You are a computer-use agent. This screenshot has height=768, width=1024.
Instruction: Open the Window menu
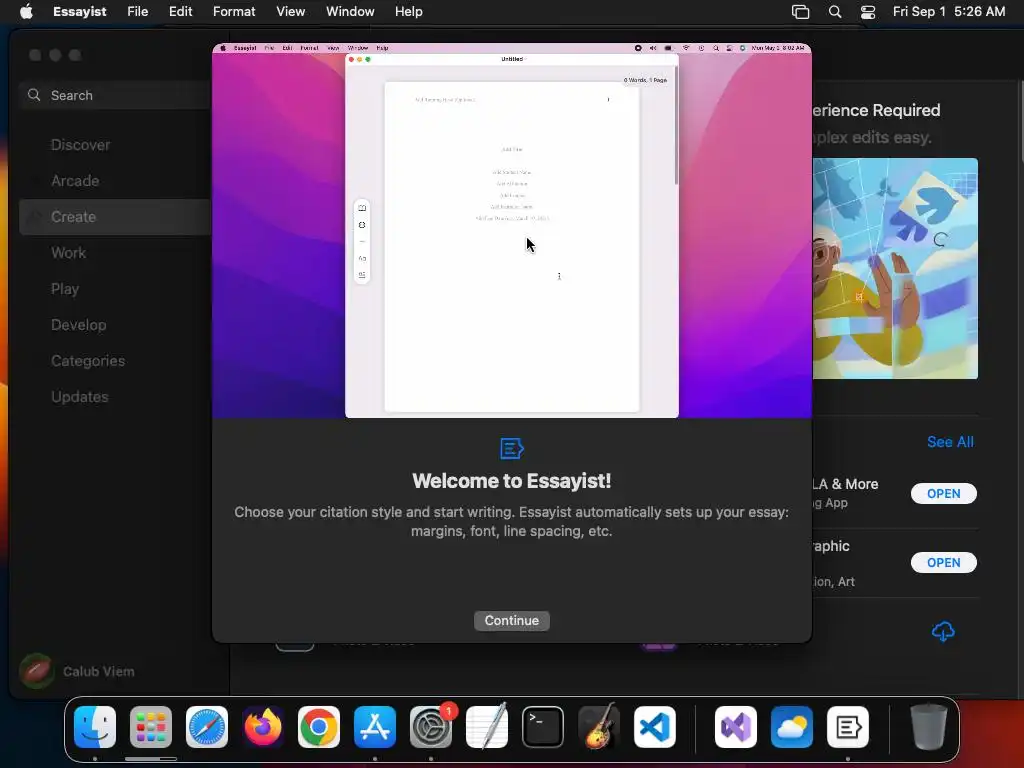(x=350, y=12)
